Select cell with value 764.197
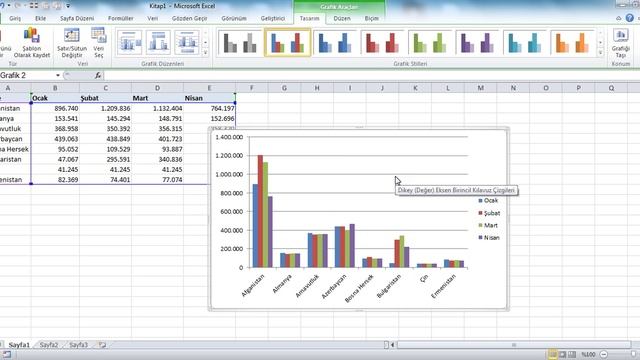 [x=209, y=108]
